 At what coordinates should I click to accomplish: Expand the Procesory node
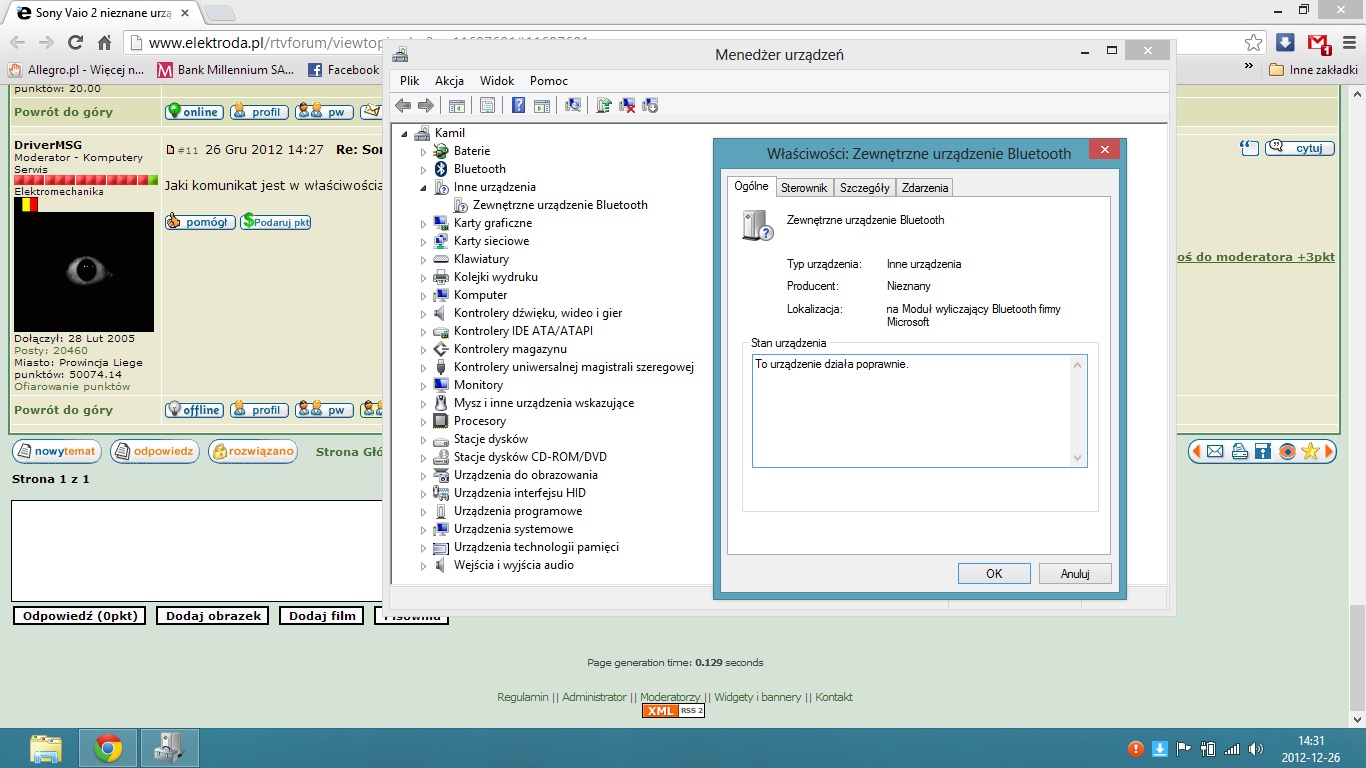coord(423,421)
